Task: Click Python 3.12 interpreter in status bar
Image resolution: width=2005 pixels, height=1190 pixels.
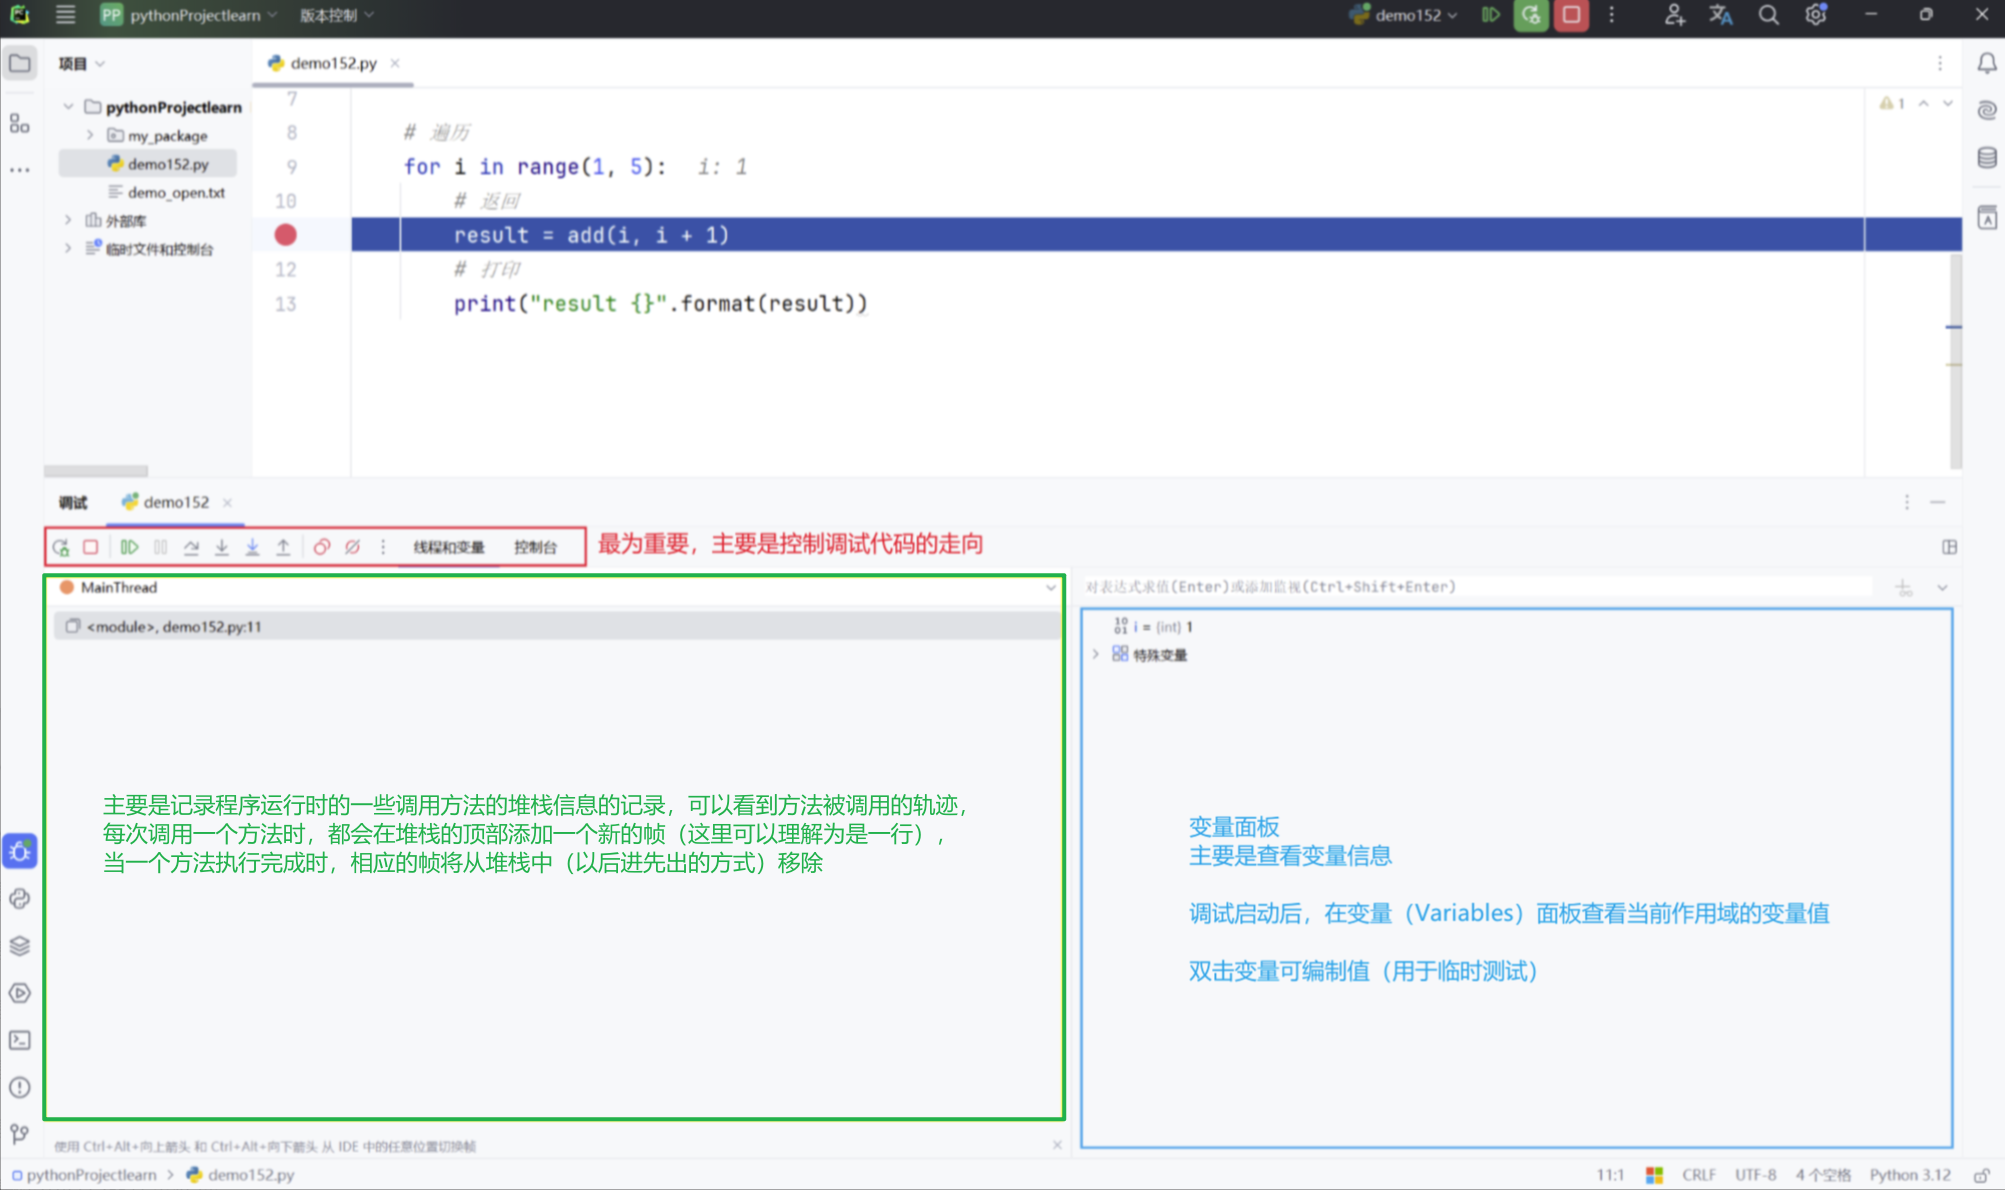Action: click(1910, 1175)
